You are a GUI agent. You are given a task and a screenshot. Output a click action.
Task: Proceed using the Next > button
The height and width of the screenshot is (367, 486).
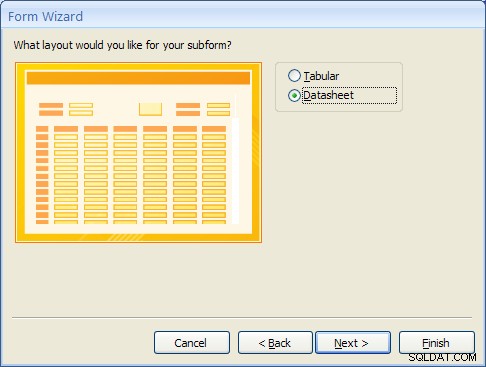[353, 343]
